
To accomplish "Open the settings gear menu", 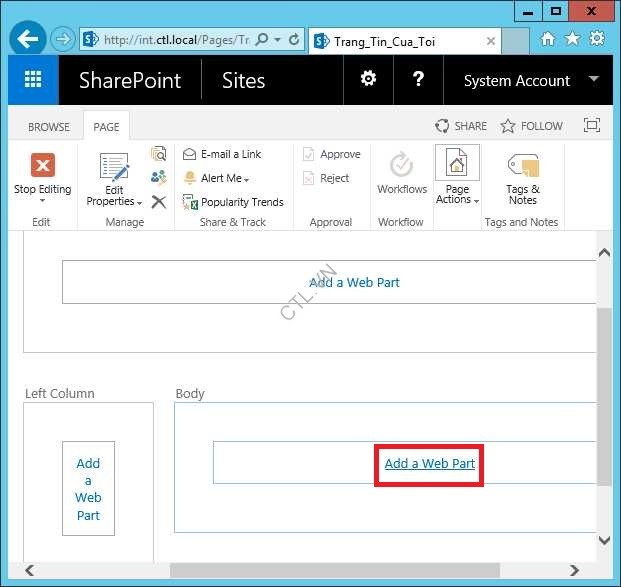I will (368, 80).
